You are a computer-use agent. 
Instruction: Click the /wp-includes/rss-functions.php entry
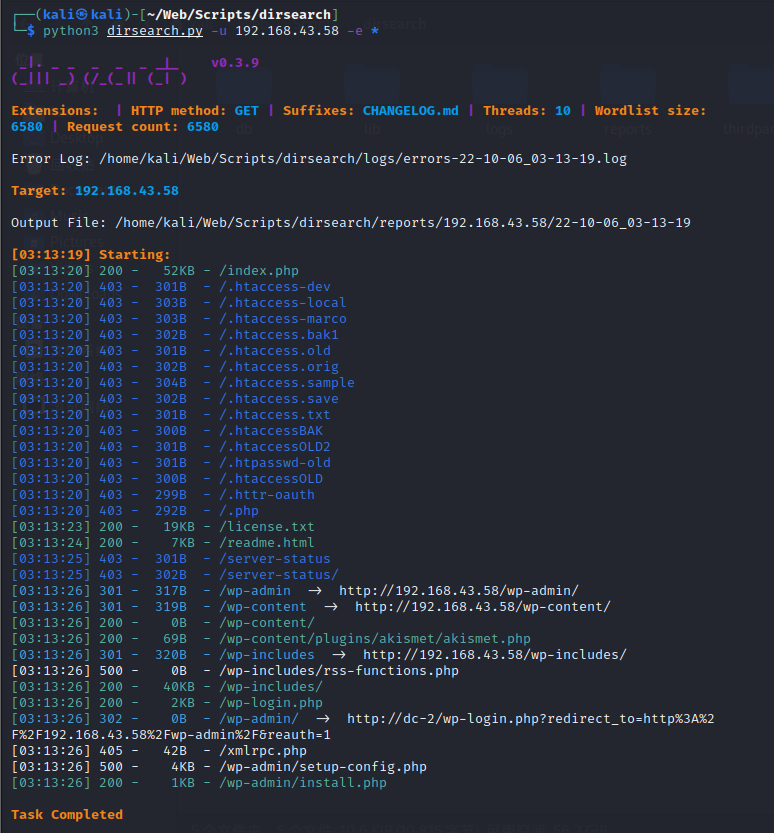coord(338,671)
